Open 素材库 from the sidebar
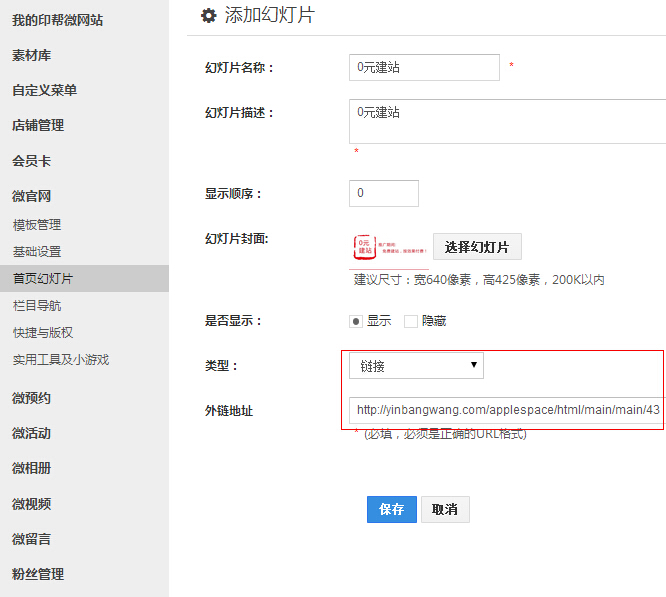Viewport: 666px width, 597px height. [x=32, y=55]
